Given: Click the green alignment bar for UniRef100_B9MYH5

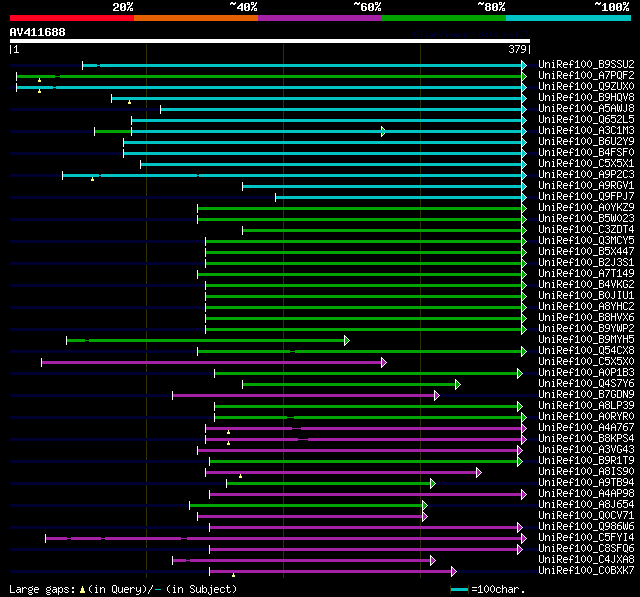Looking at the screenshot, I should coord(208,340).
